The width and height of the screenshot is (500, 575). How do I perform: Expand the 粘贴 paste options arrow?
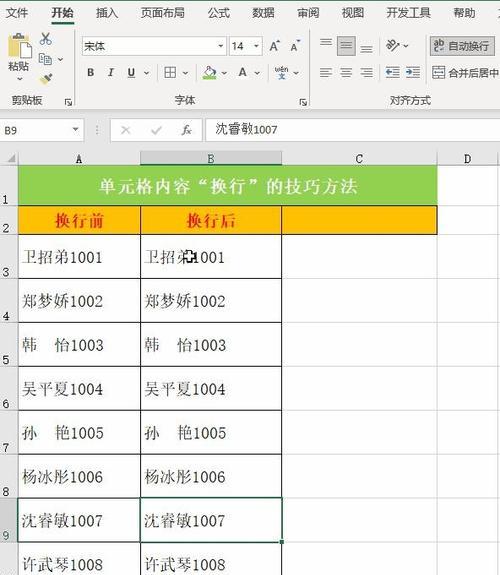19,78
